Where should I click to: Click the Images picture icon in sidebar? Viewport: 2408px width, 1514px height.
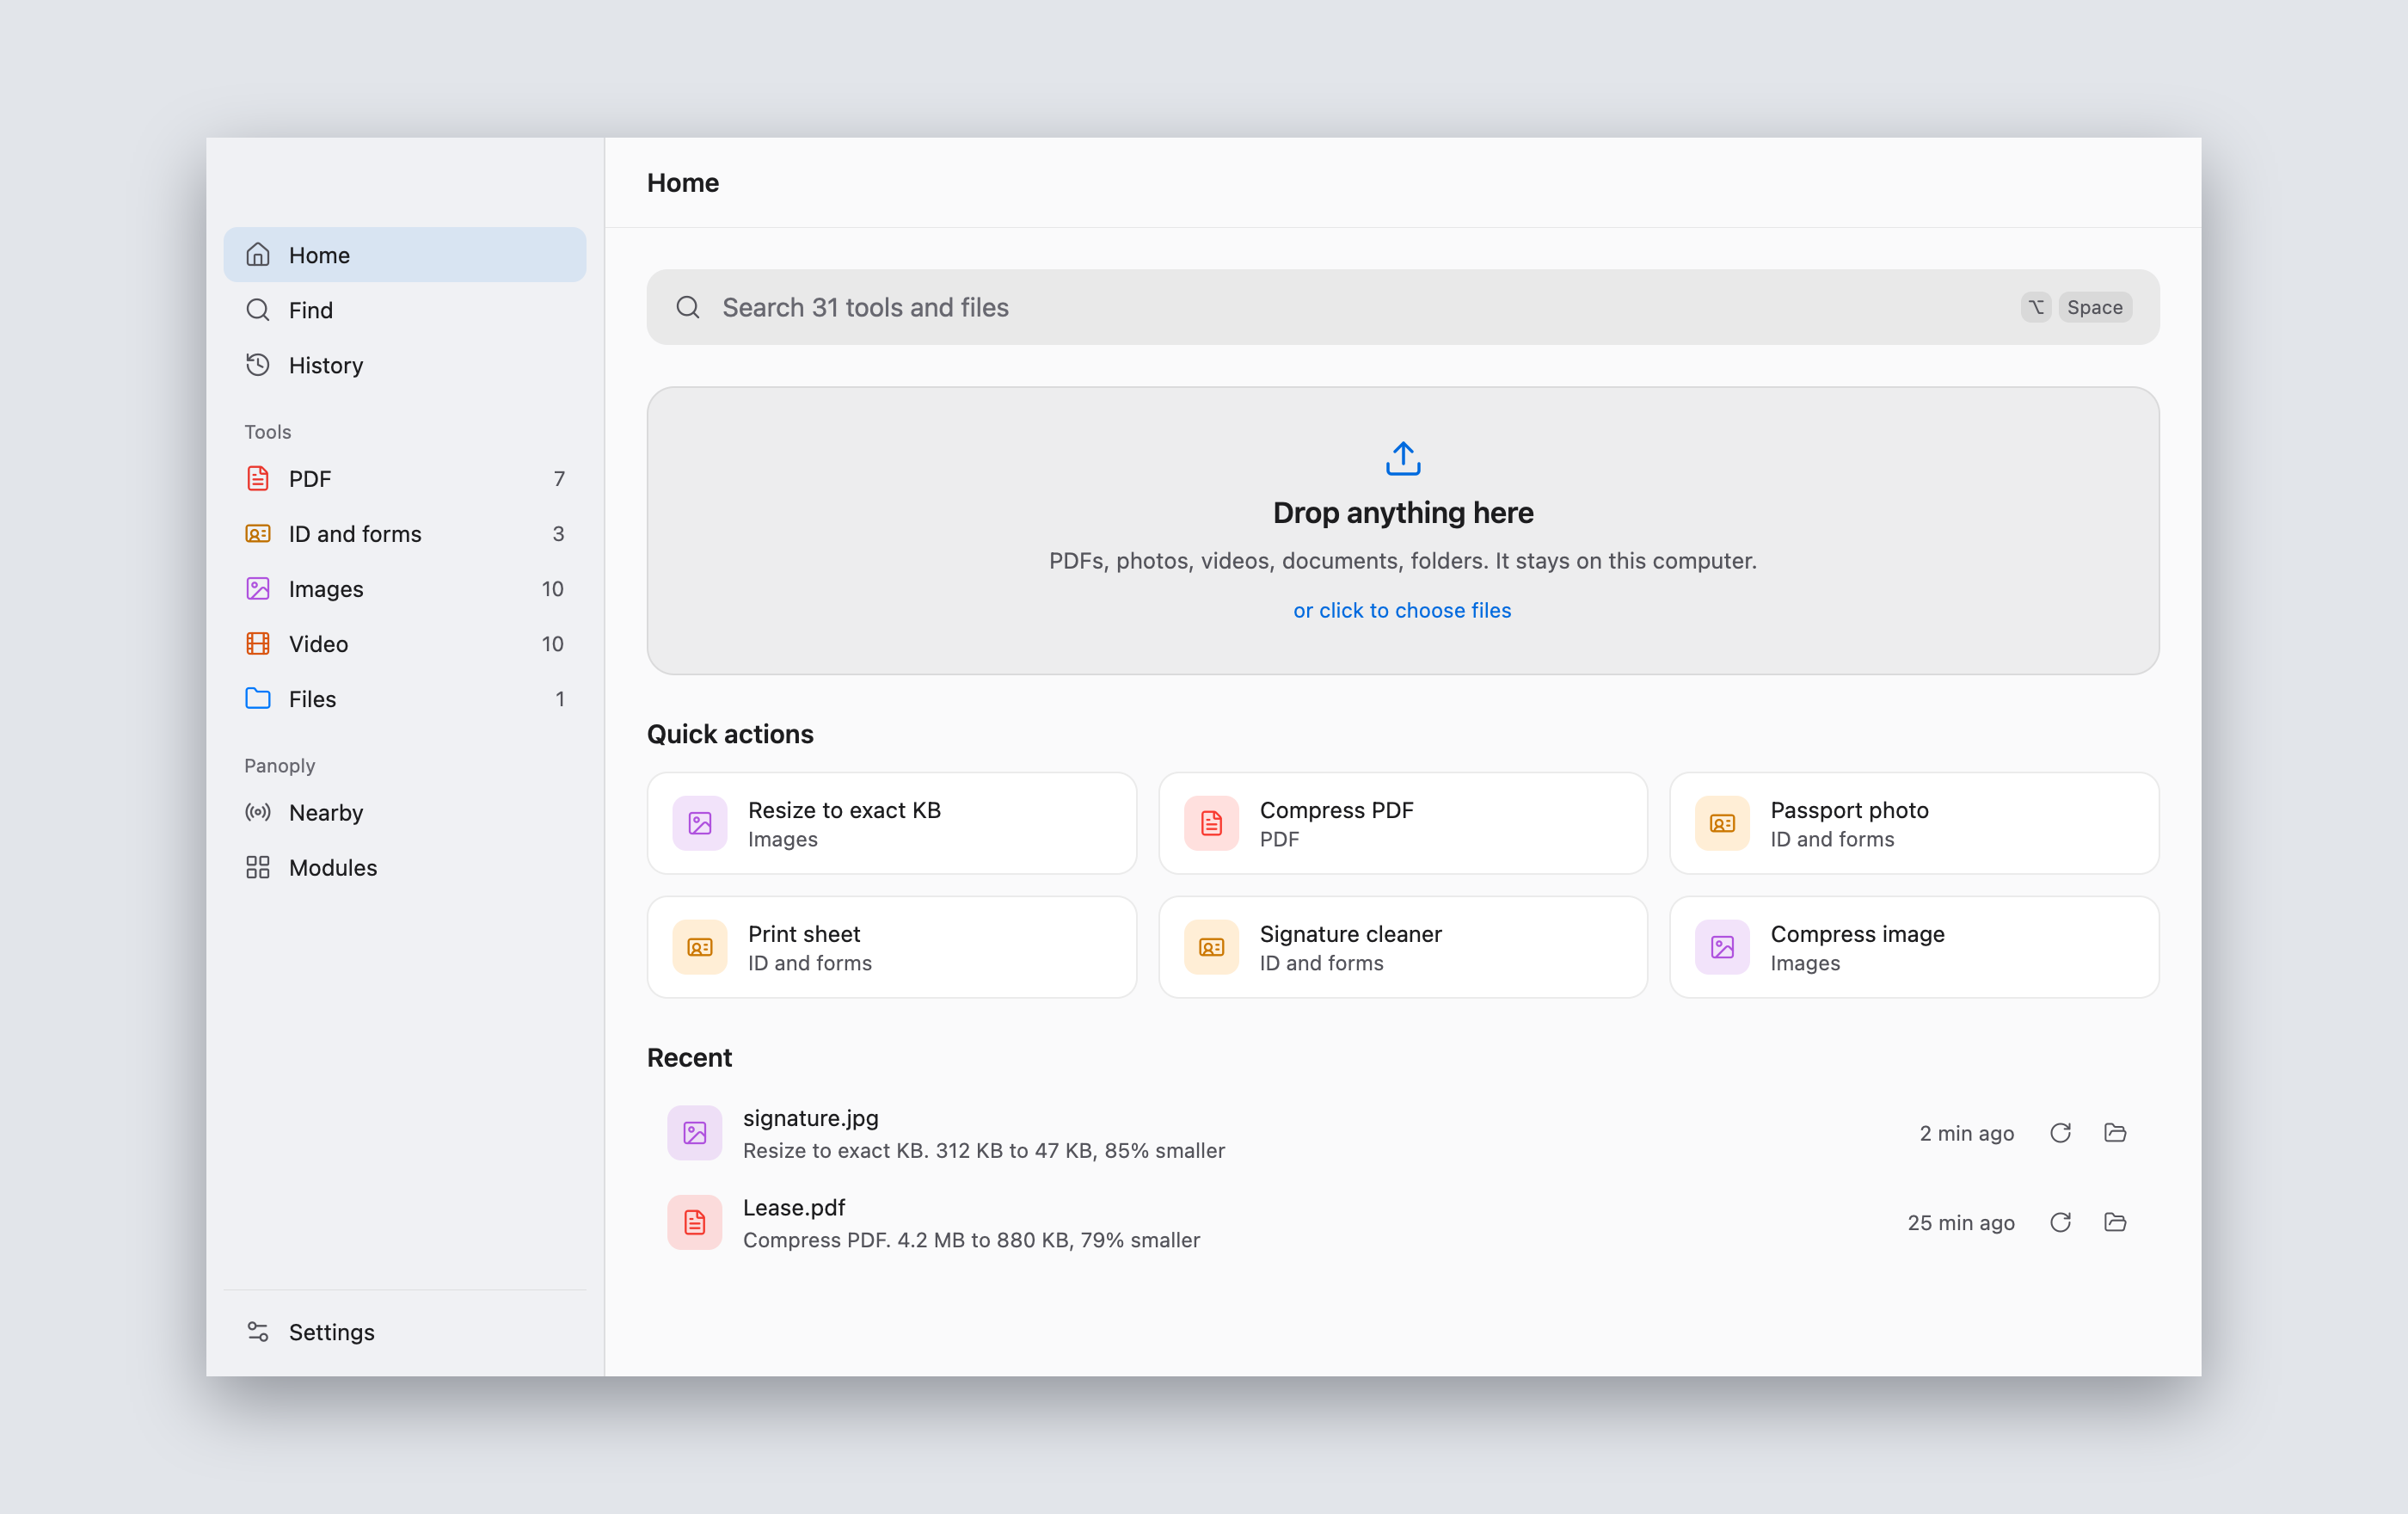pos(258,589)
